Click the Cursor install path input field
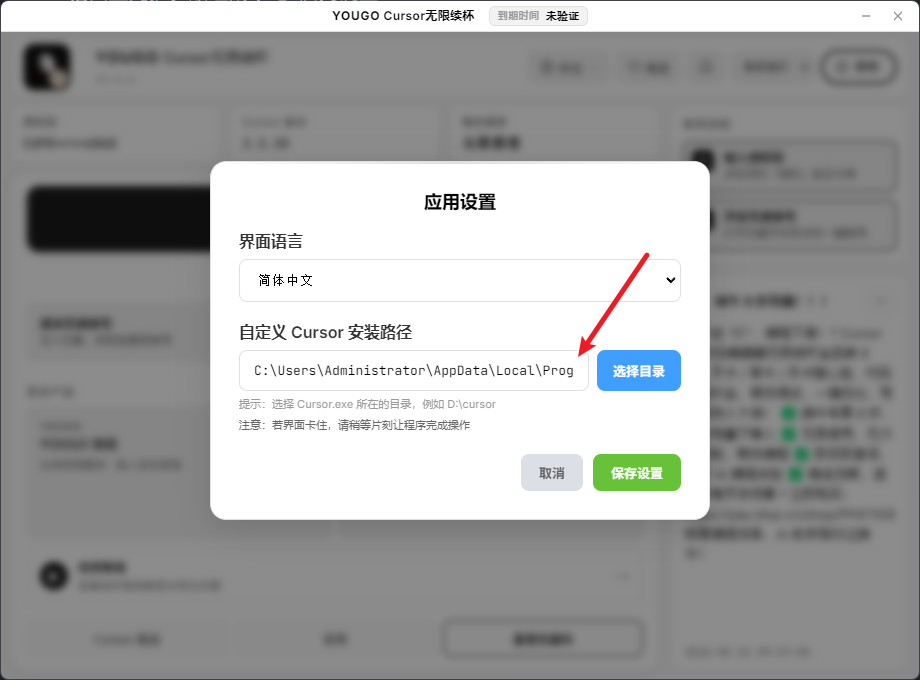920x680 pixels. [x=414, y=370]
